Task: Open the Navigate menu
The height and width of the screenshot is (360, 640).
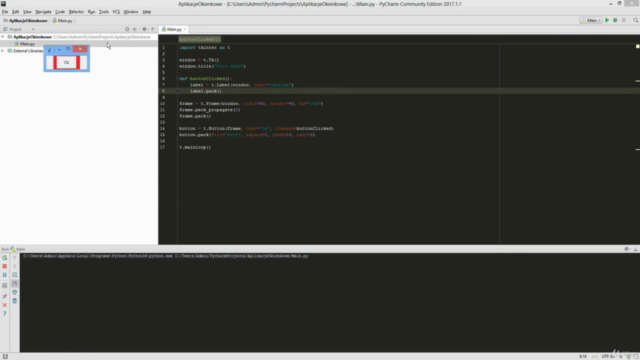Action: coord(43,12)
